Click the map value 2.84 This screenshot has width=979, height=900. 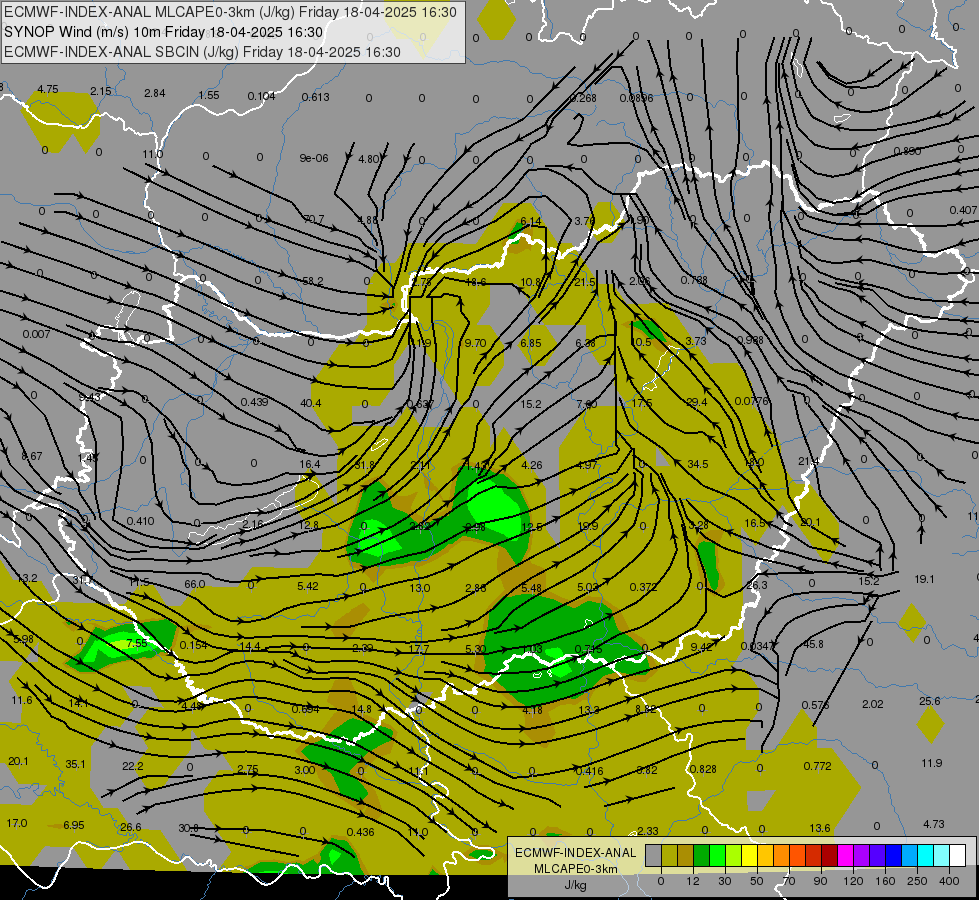pyautogui.click(x=154, y=93)
